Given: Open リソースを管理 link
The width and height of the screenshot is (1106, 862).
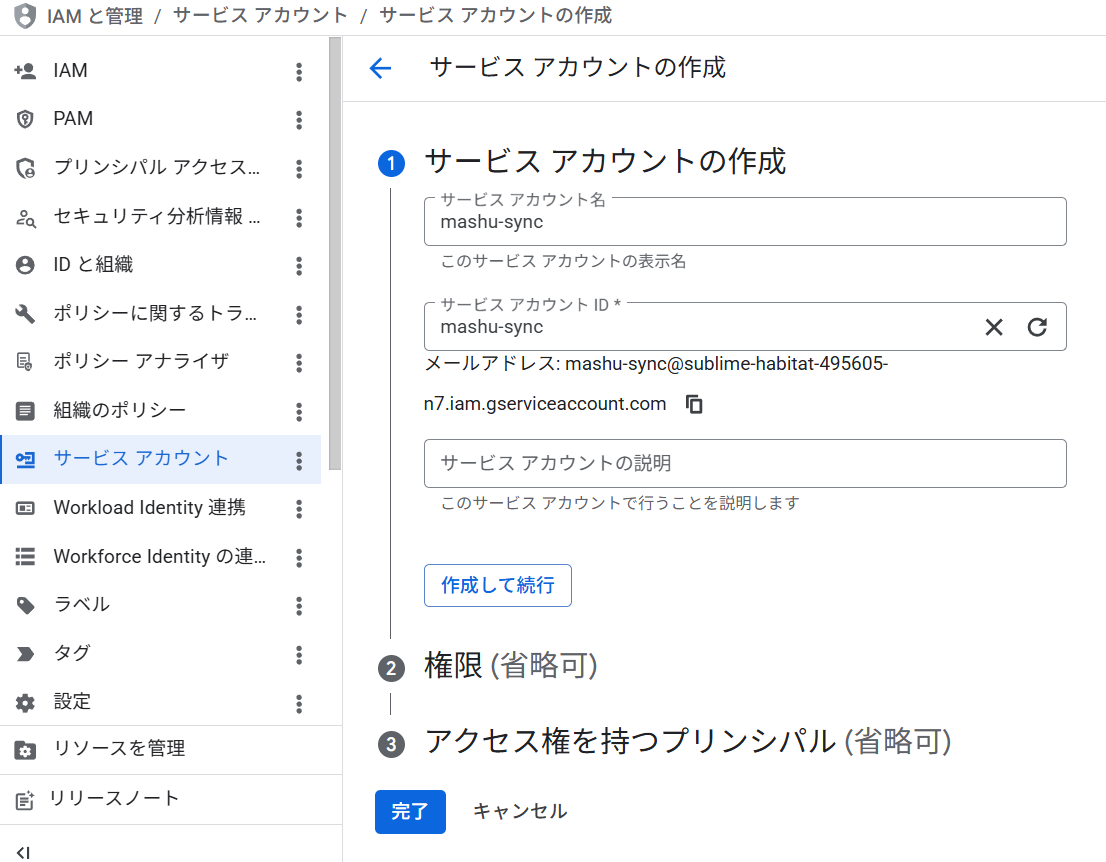Looking at the screenshot, I should point(171,749).
